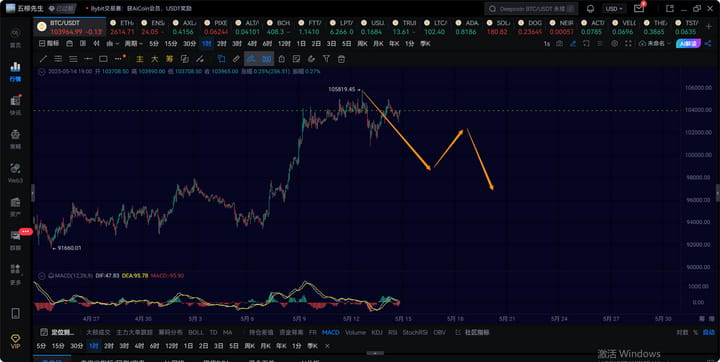Screen dimensions: 720x362
Task: Select the ETH ticker tab
Action: click(x=124, y=27)
